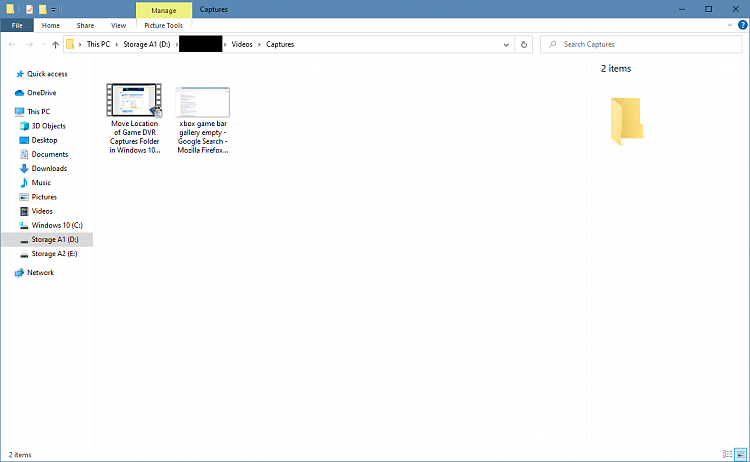The width and height of the screenshot is (750, 462).
Task: Open the Share ribbon tab
Action: [85, 25]
